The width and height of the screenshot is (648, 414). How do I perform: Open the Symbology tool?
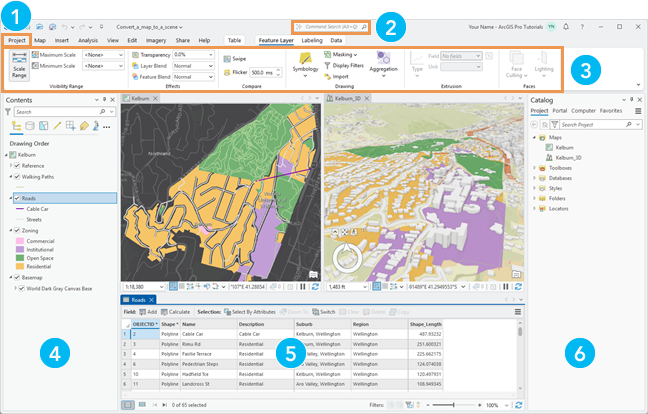pyautogui.click(x=305, y=64)
